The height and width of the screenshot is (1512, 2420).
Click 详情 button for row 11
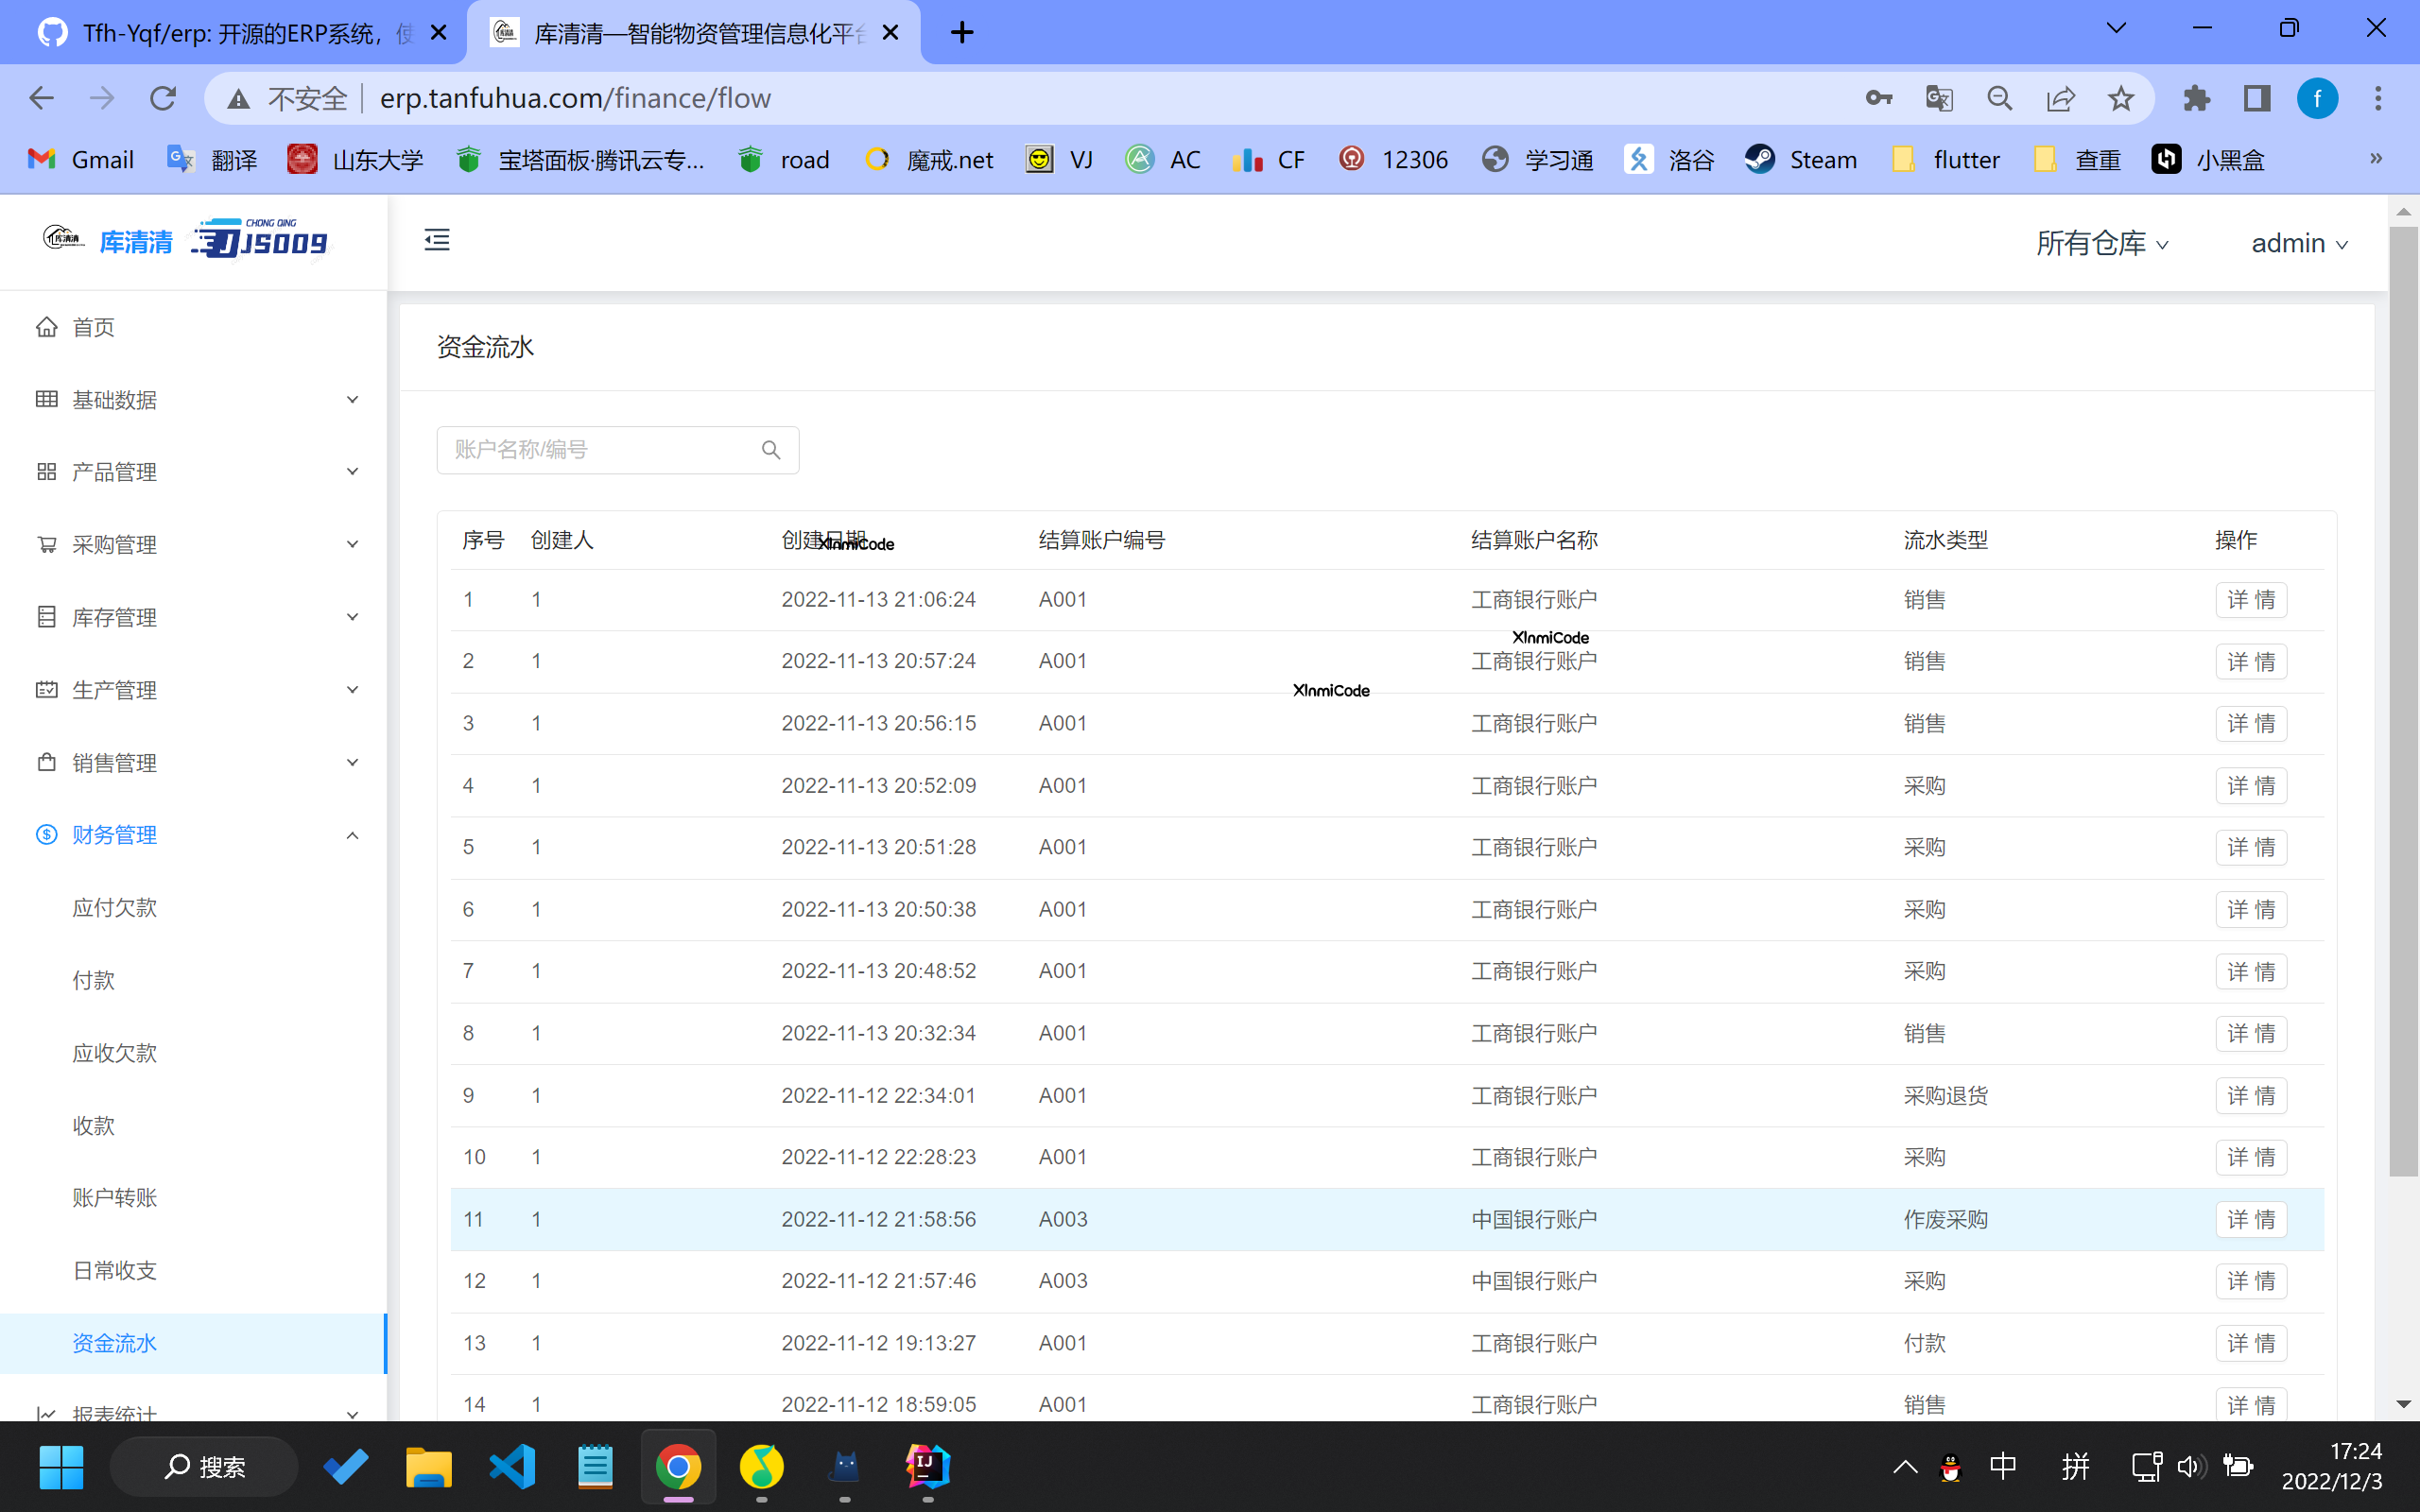(x=2250, y=1219)
